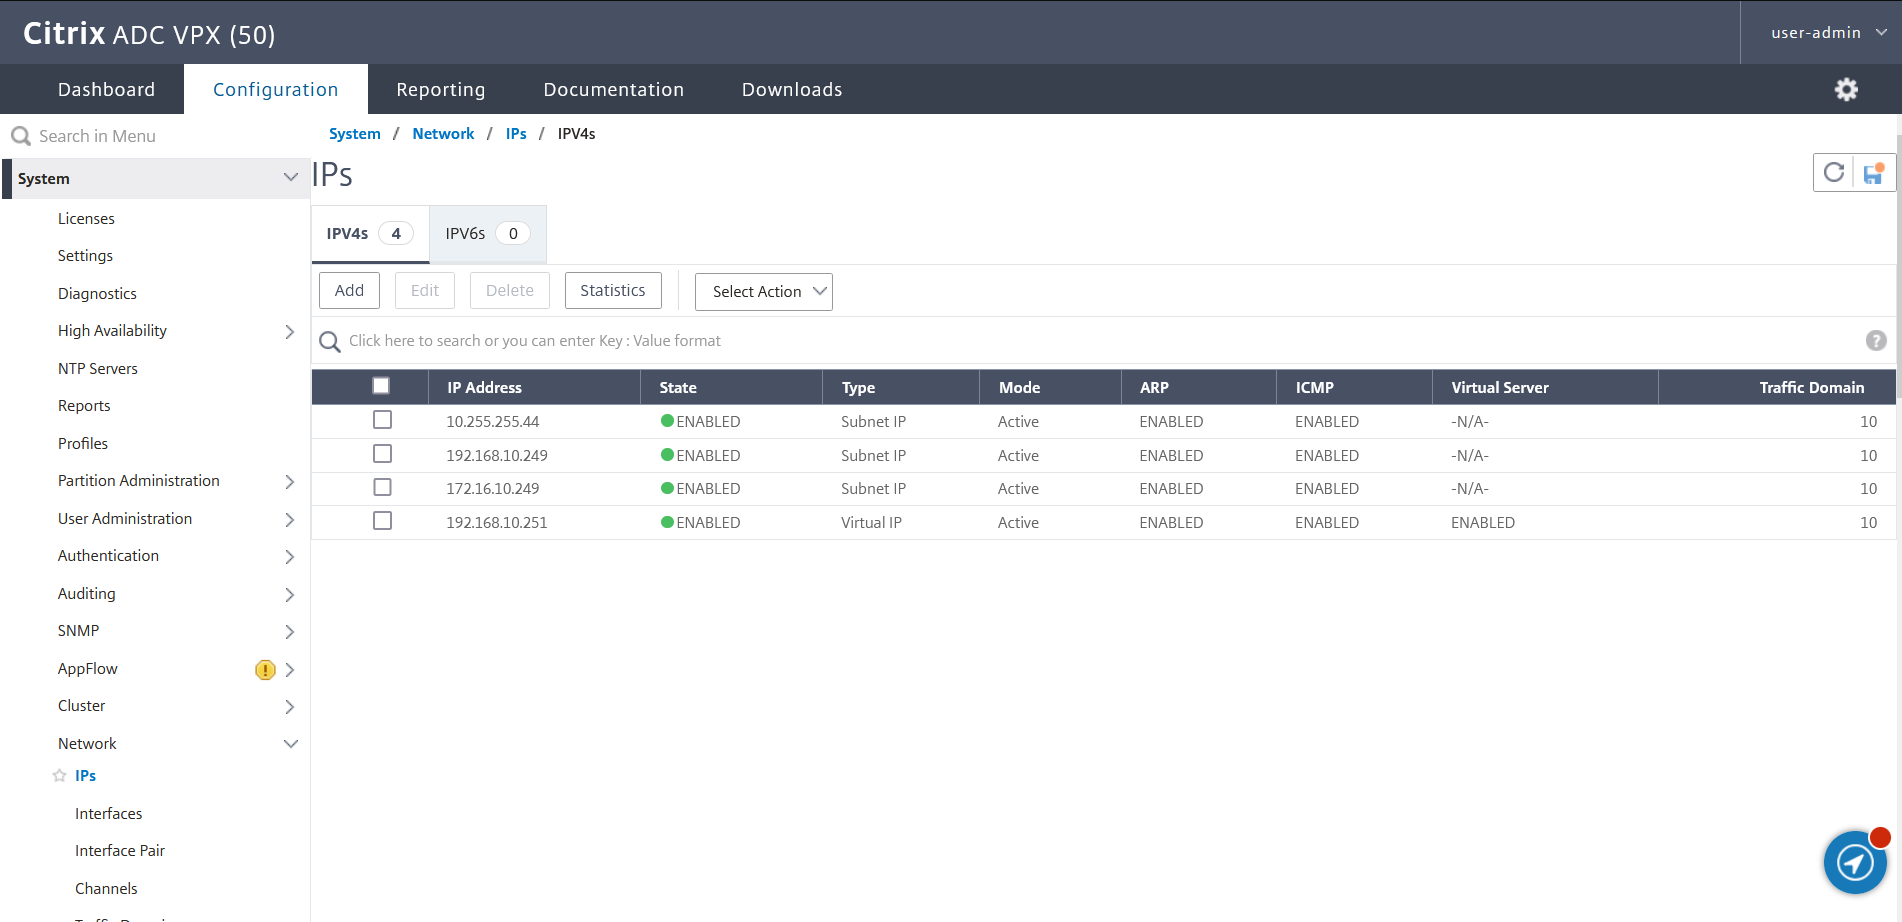Open the settings gear in the top bar
This screenshot has height=922, width=1902.
pyautogui.click(x=1846, y=89)
